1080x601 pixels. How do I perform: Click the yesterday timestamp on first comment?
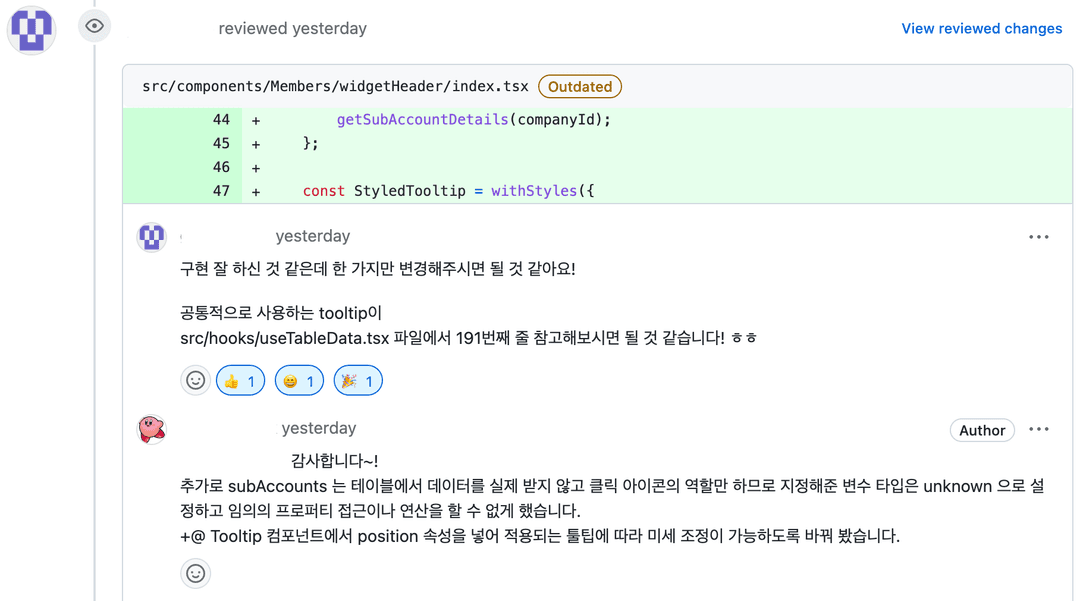(x=313, y=236)
